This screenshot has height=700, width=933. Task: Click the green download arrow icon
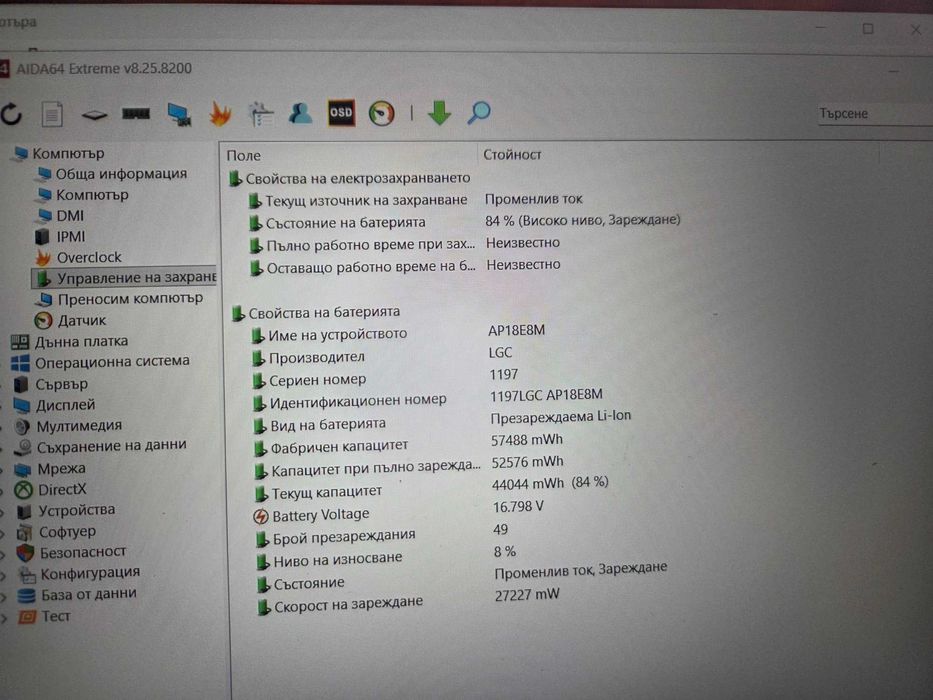440,112
